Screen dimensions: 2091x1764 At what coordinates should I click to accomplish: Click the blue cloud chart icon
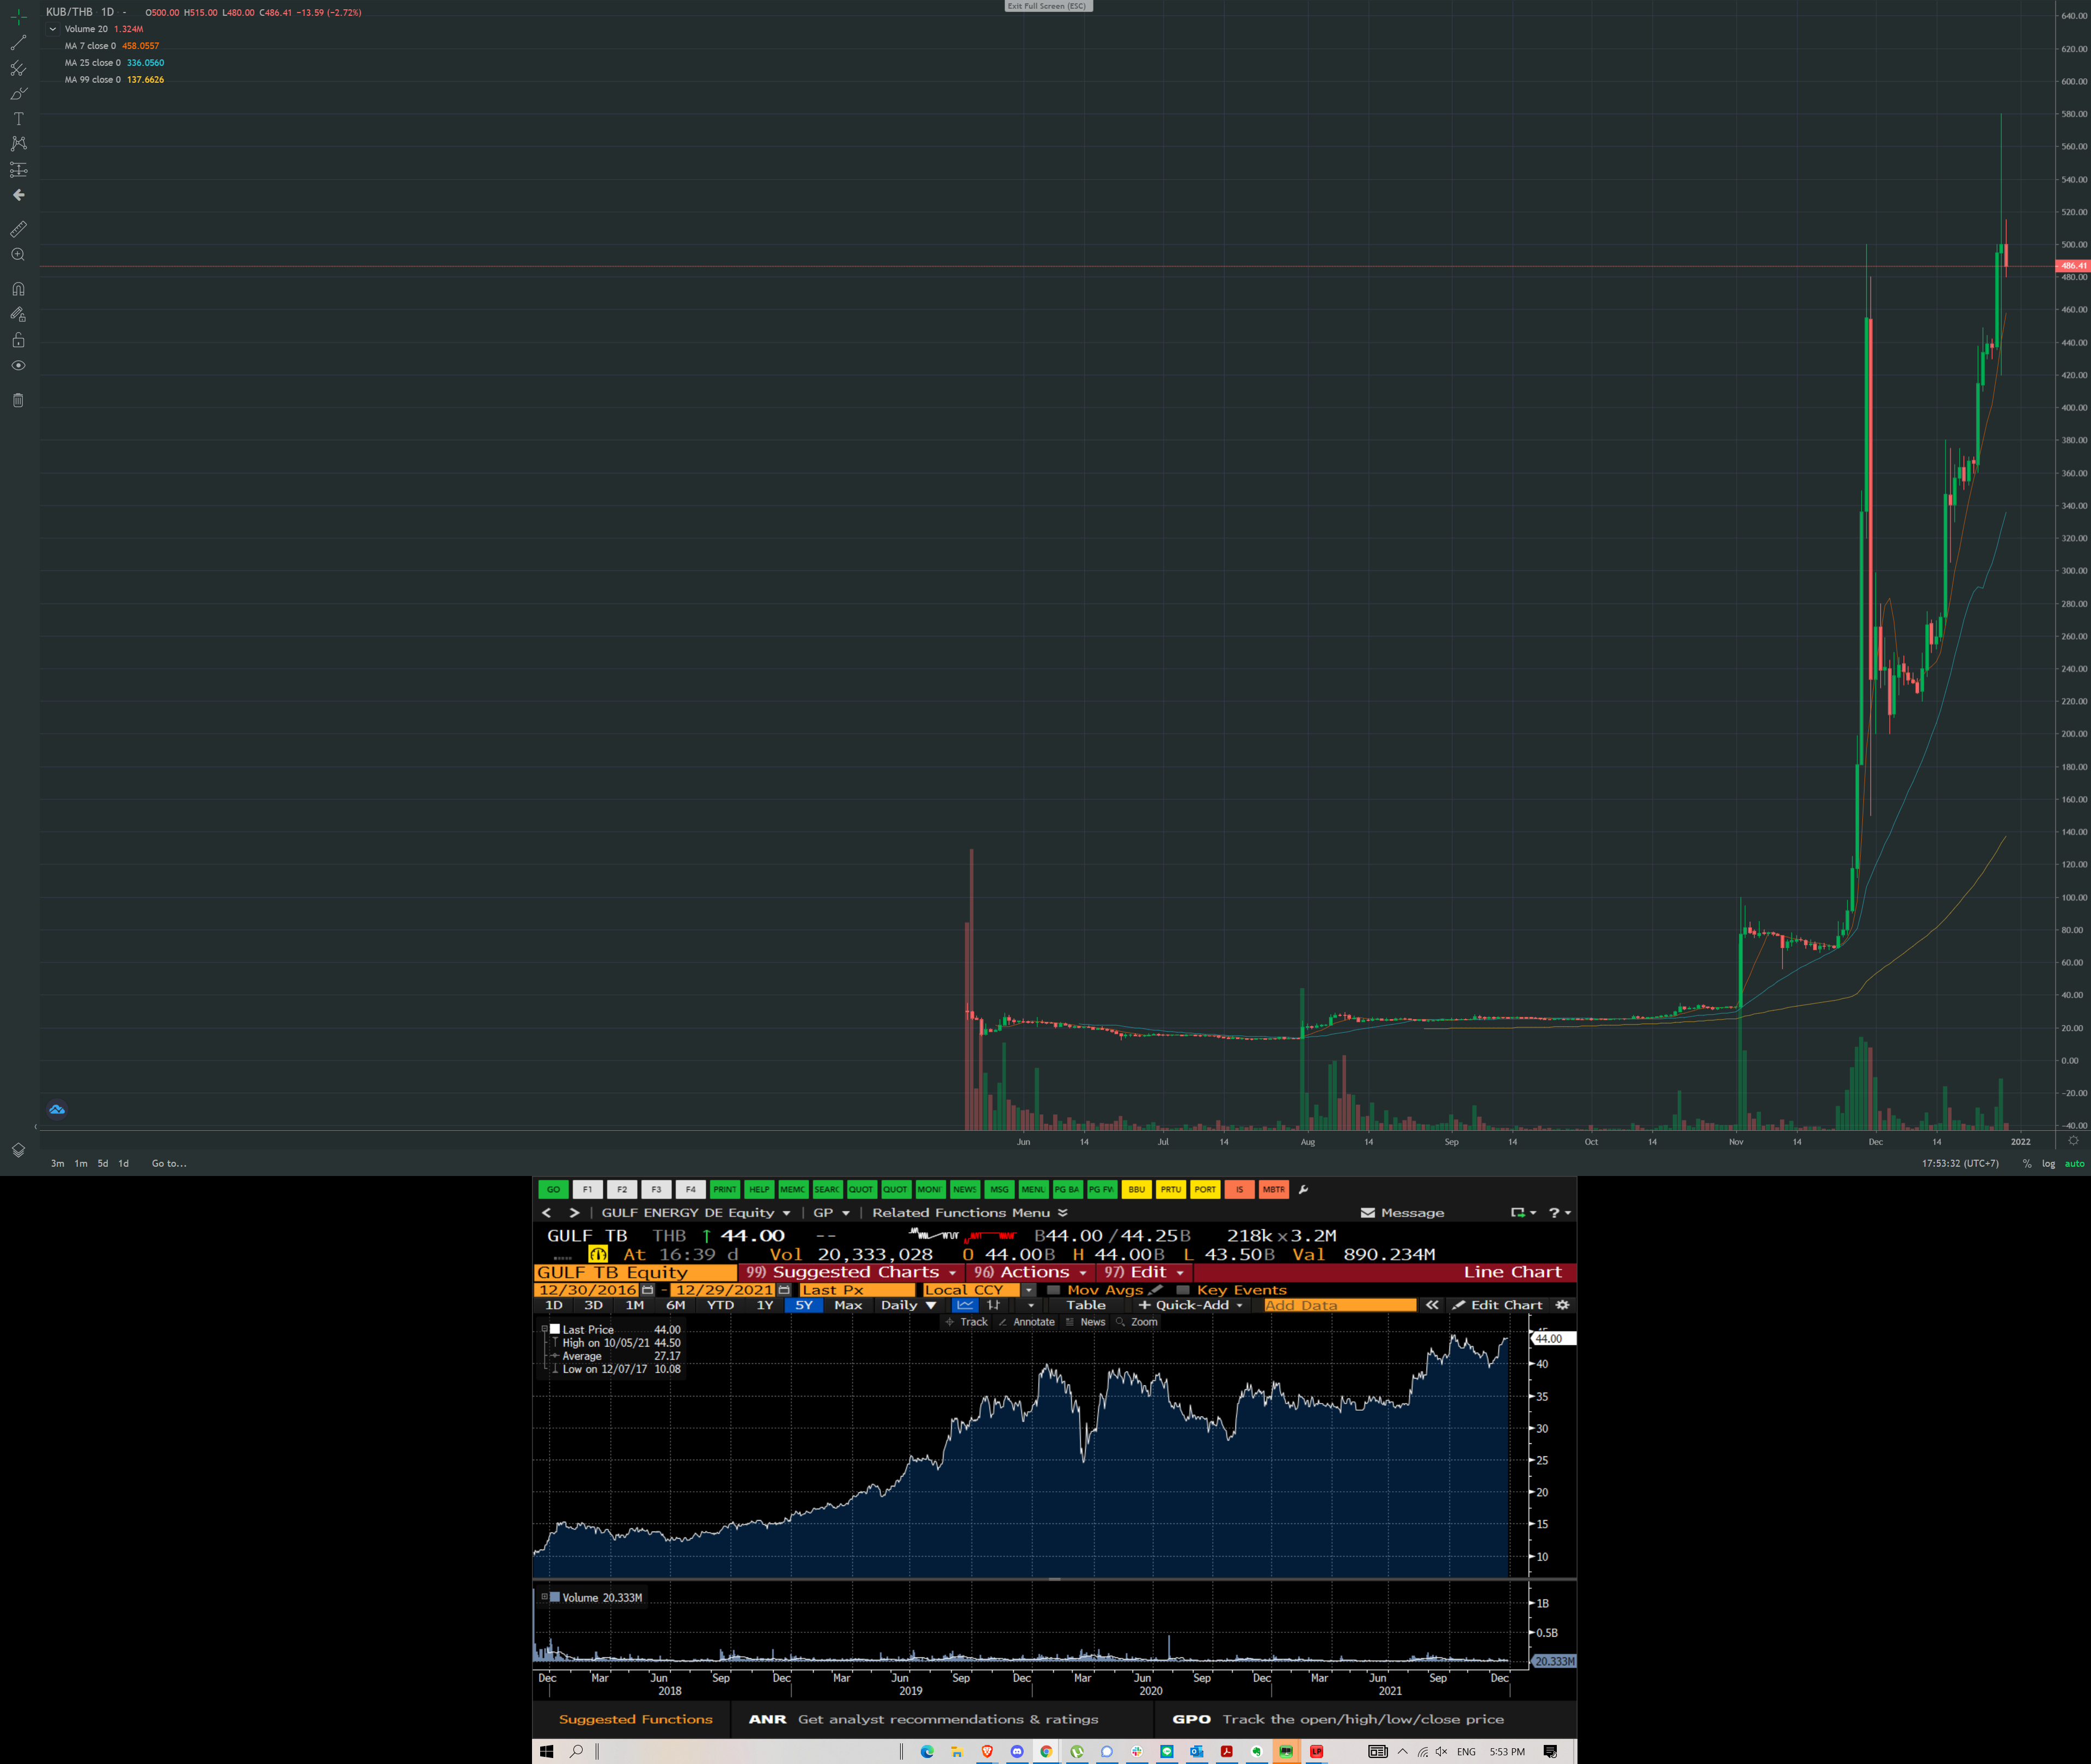tap(57, 1109)
